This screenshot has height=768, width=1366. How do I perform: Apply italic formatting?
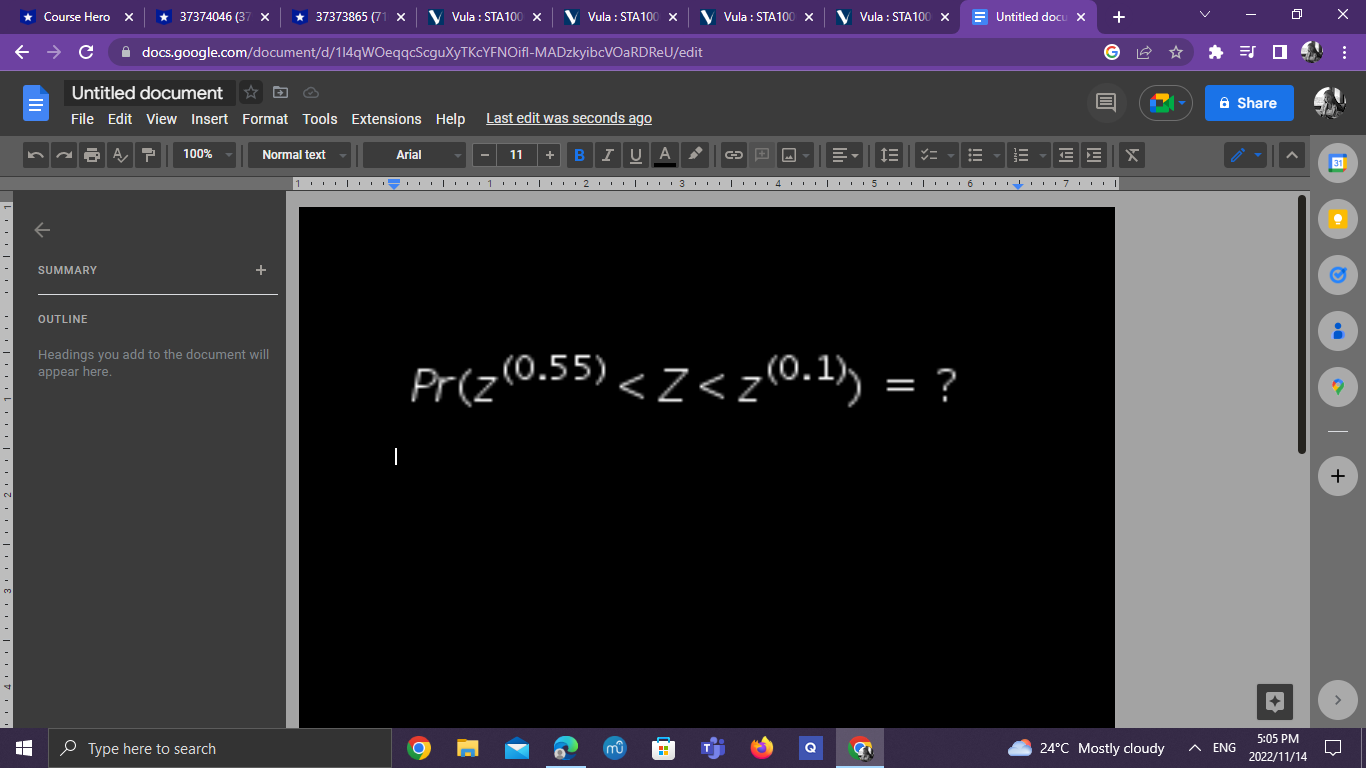point(607,155)
